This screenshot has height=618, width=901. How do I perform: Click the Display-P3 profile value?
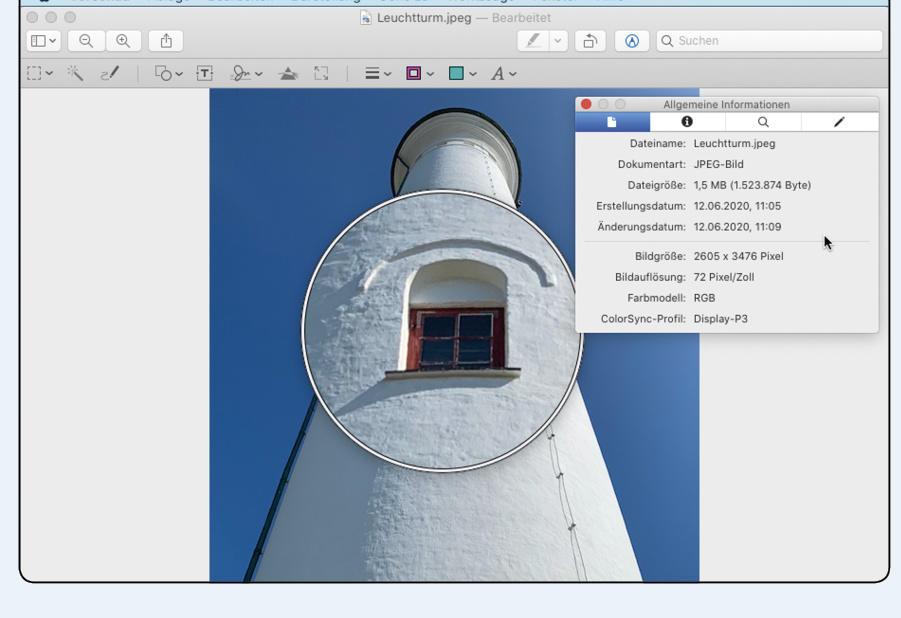tap(721, 318)
